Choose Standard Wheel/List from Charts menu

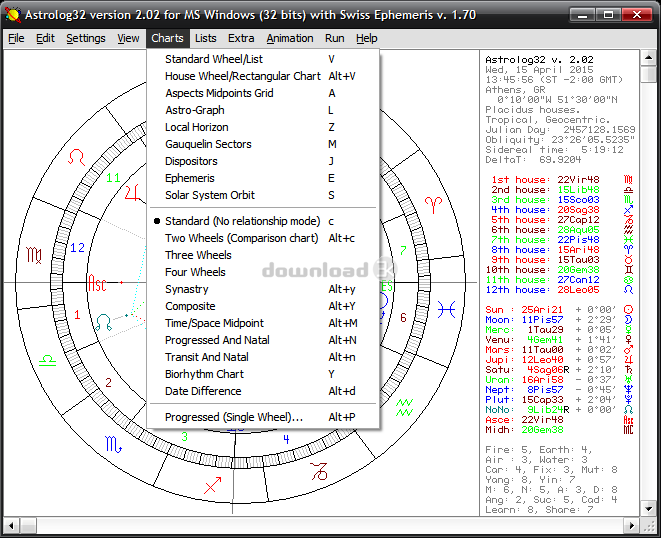click(x=263, y=59)
